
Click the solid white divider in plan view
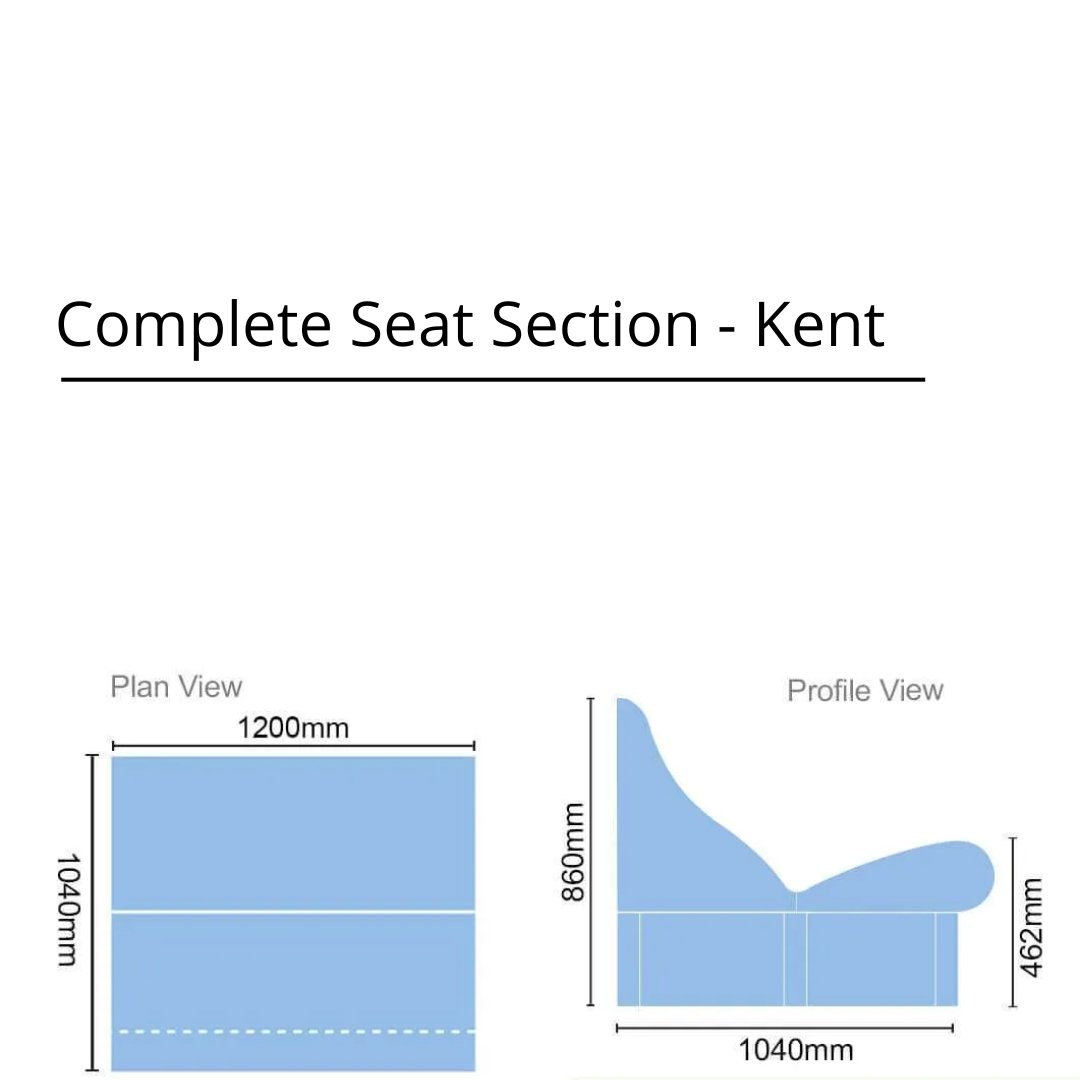[293, 911]
